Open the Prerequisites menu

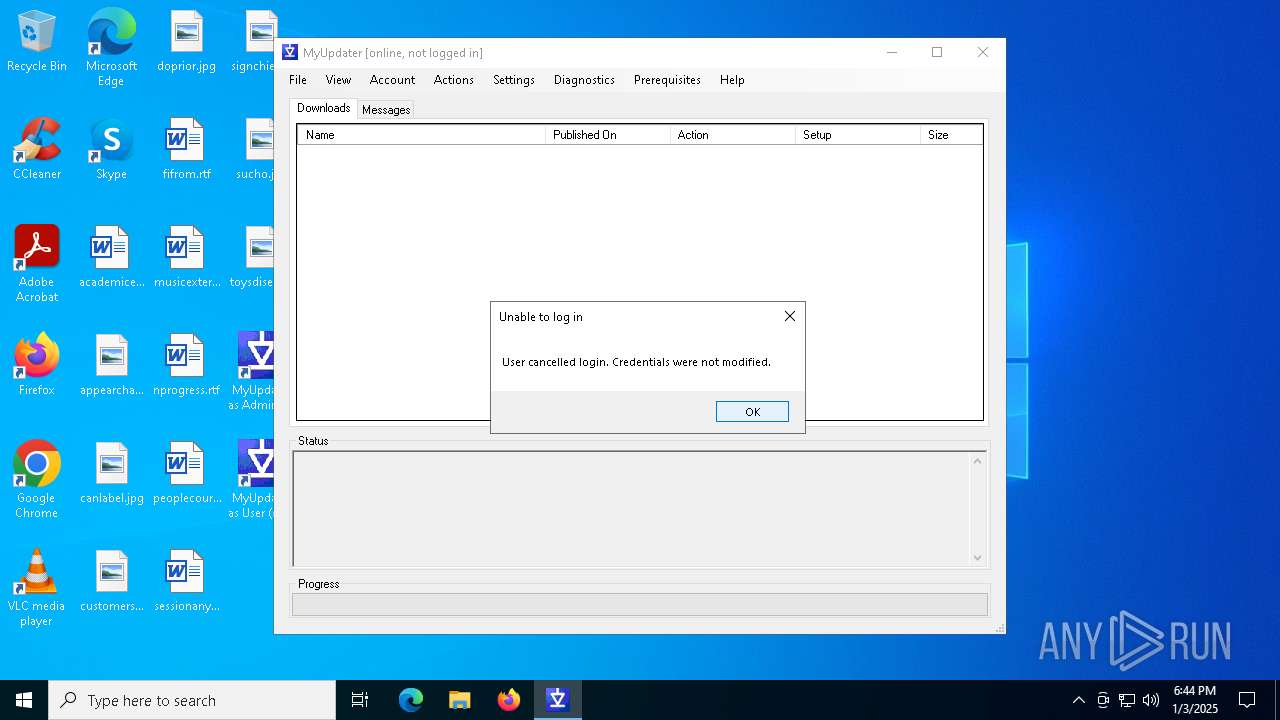click(667, 80)
